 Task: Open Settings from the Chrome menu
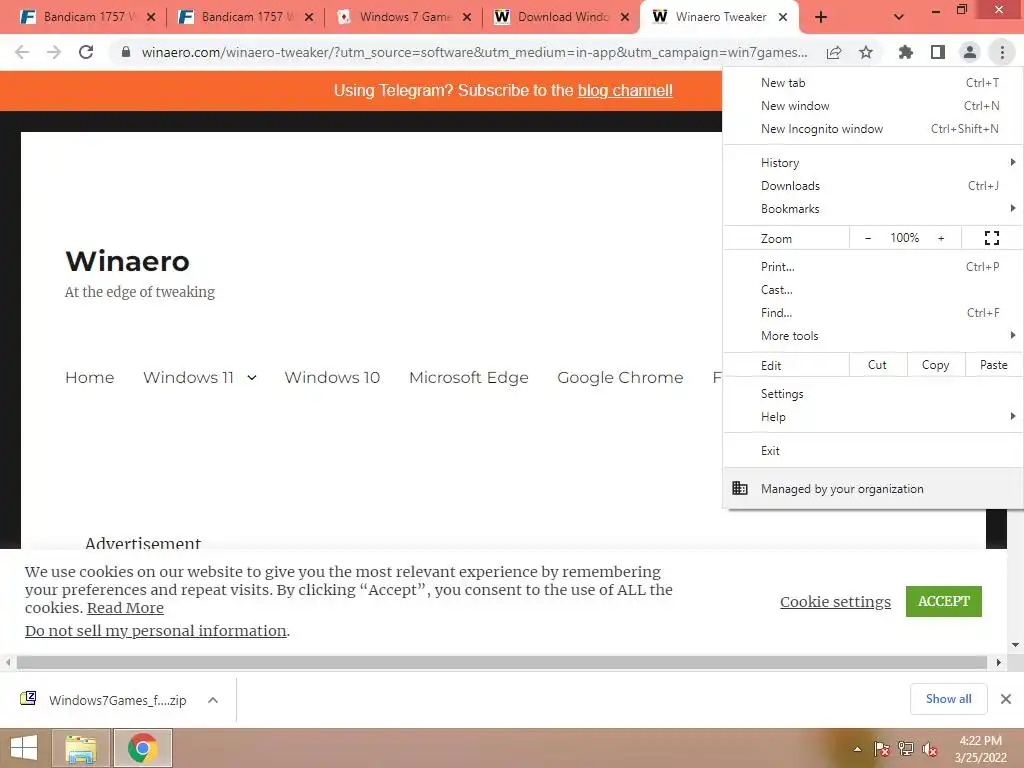tap(872, 394)
